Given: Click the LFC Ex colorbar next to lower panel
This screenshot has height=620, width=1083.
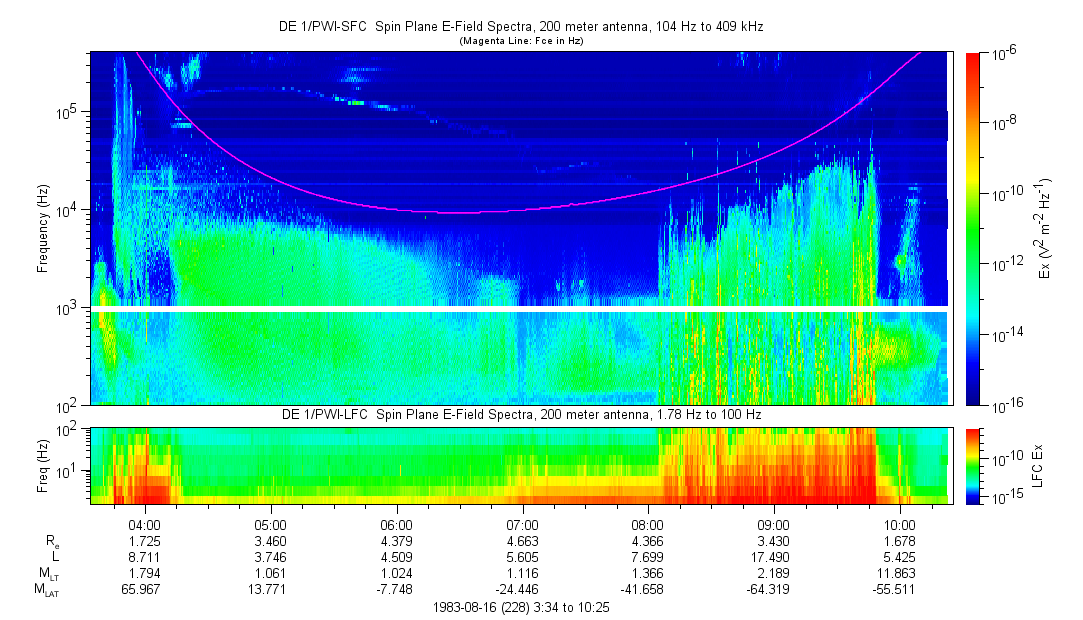Looking at the screenshot, I should click(972, 465).
